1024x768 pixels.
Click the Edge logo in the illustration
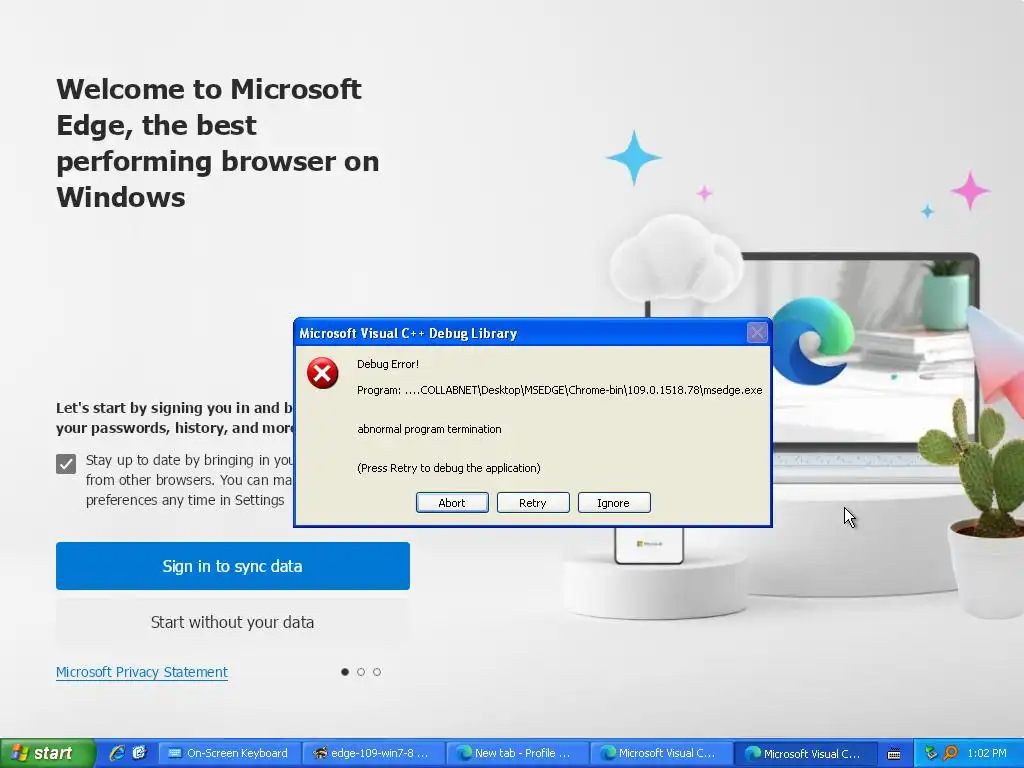tap(814, 341)
